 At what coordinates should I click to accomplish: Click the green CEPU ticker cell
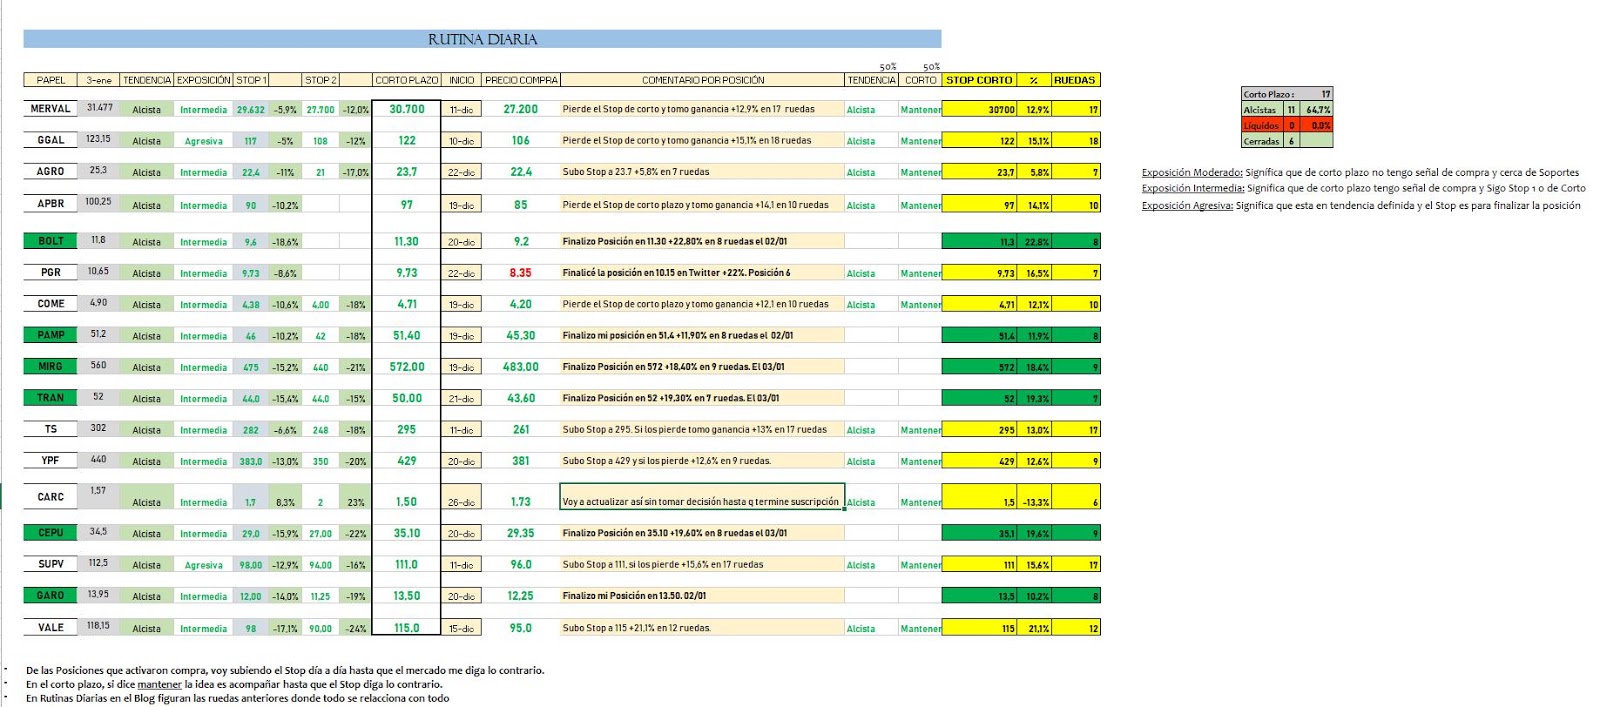51,533
